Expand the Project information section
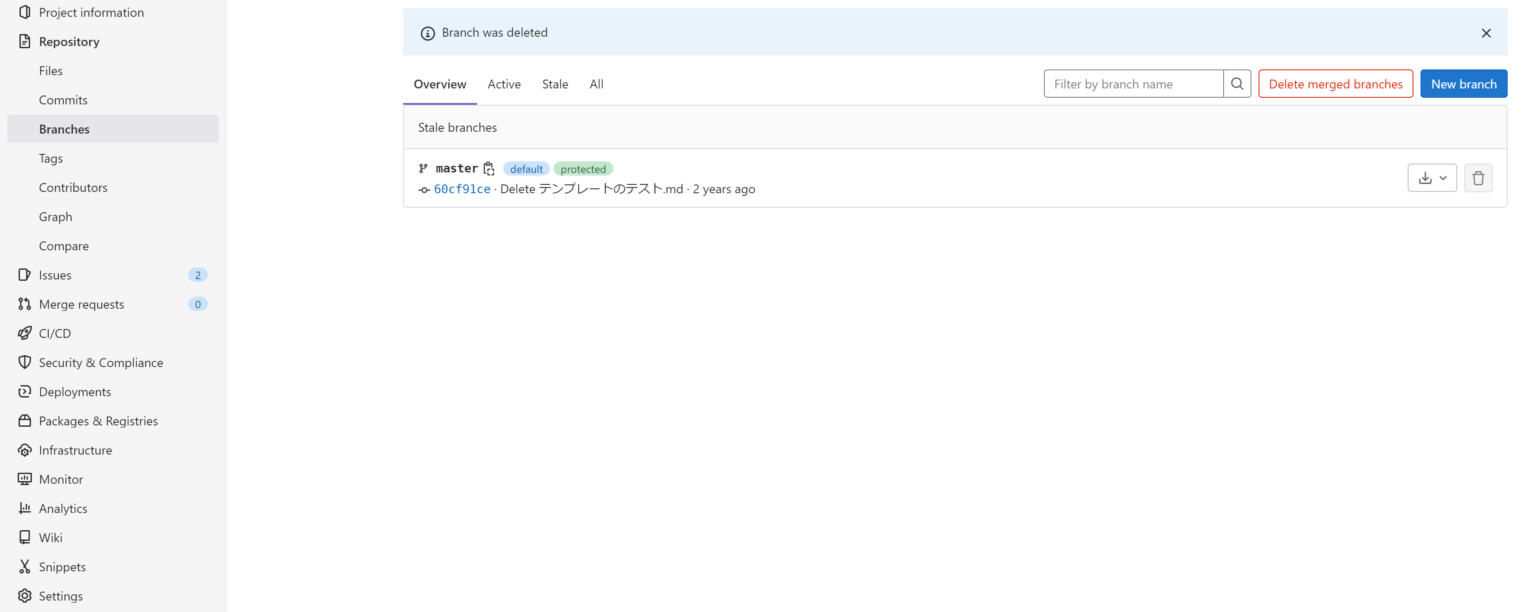Screen dimensions: 1536x612 (90, 12)
